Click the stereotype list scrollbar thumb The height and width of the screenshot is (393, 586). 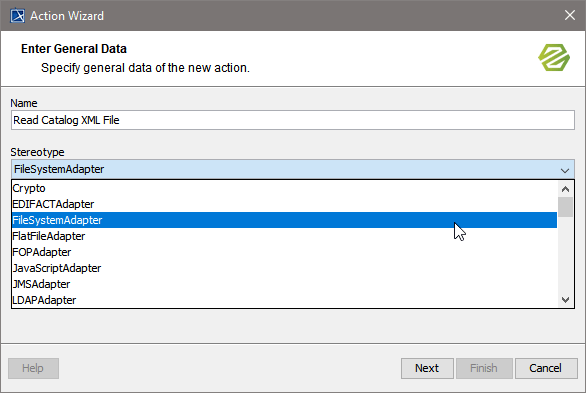pyautogui.click(x=565, y=207)
